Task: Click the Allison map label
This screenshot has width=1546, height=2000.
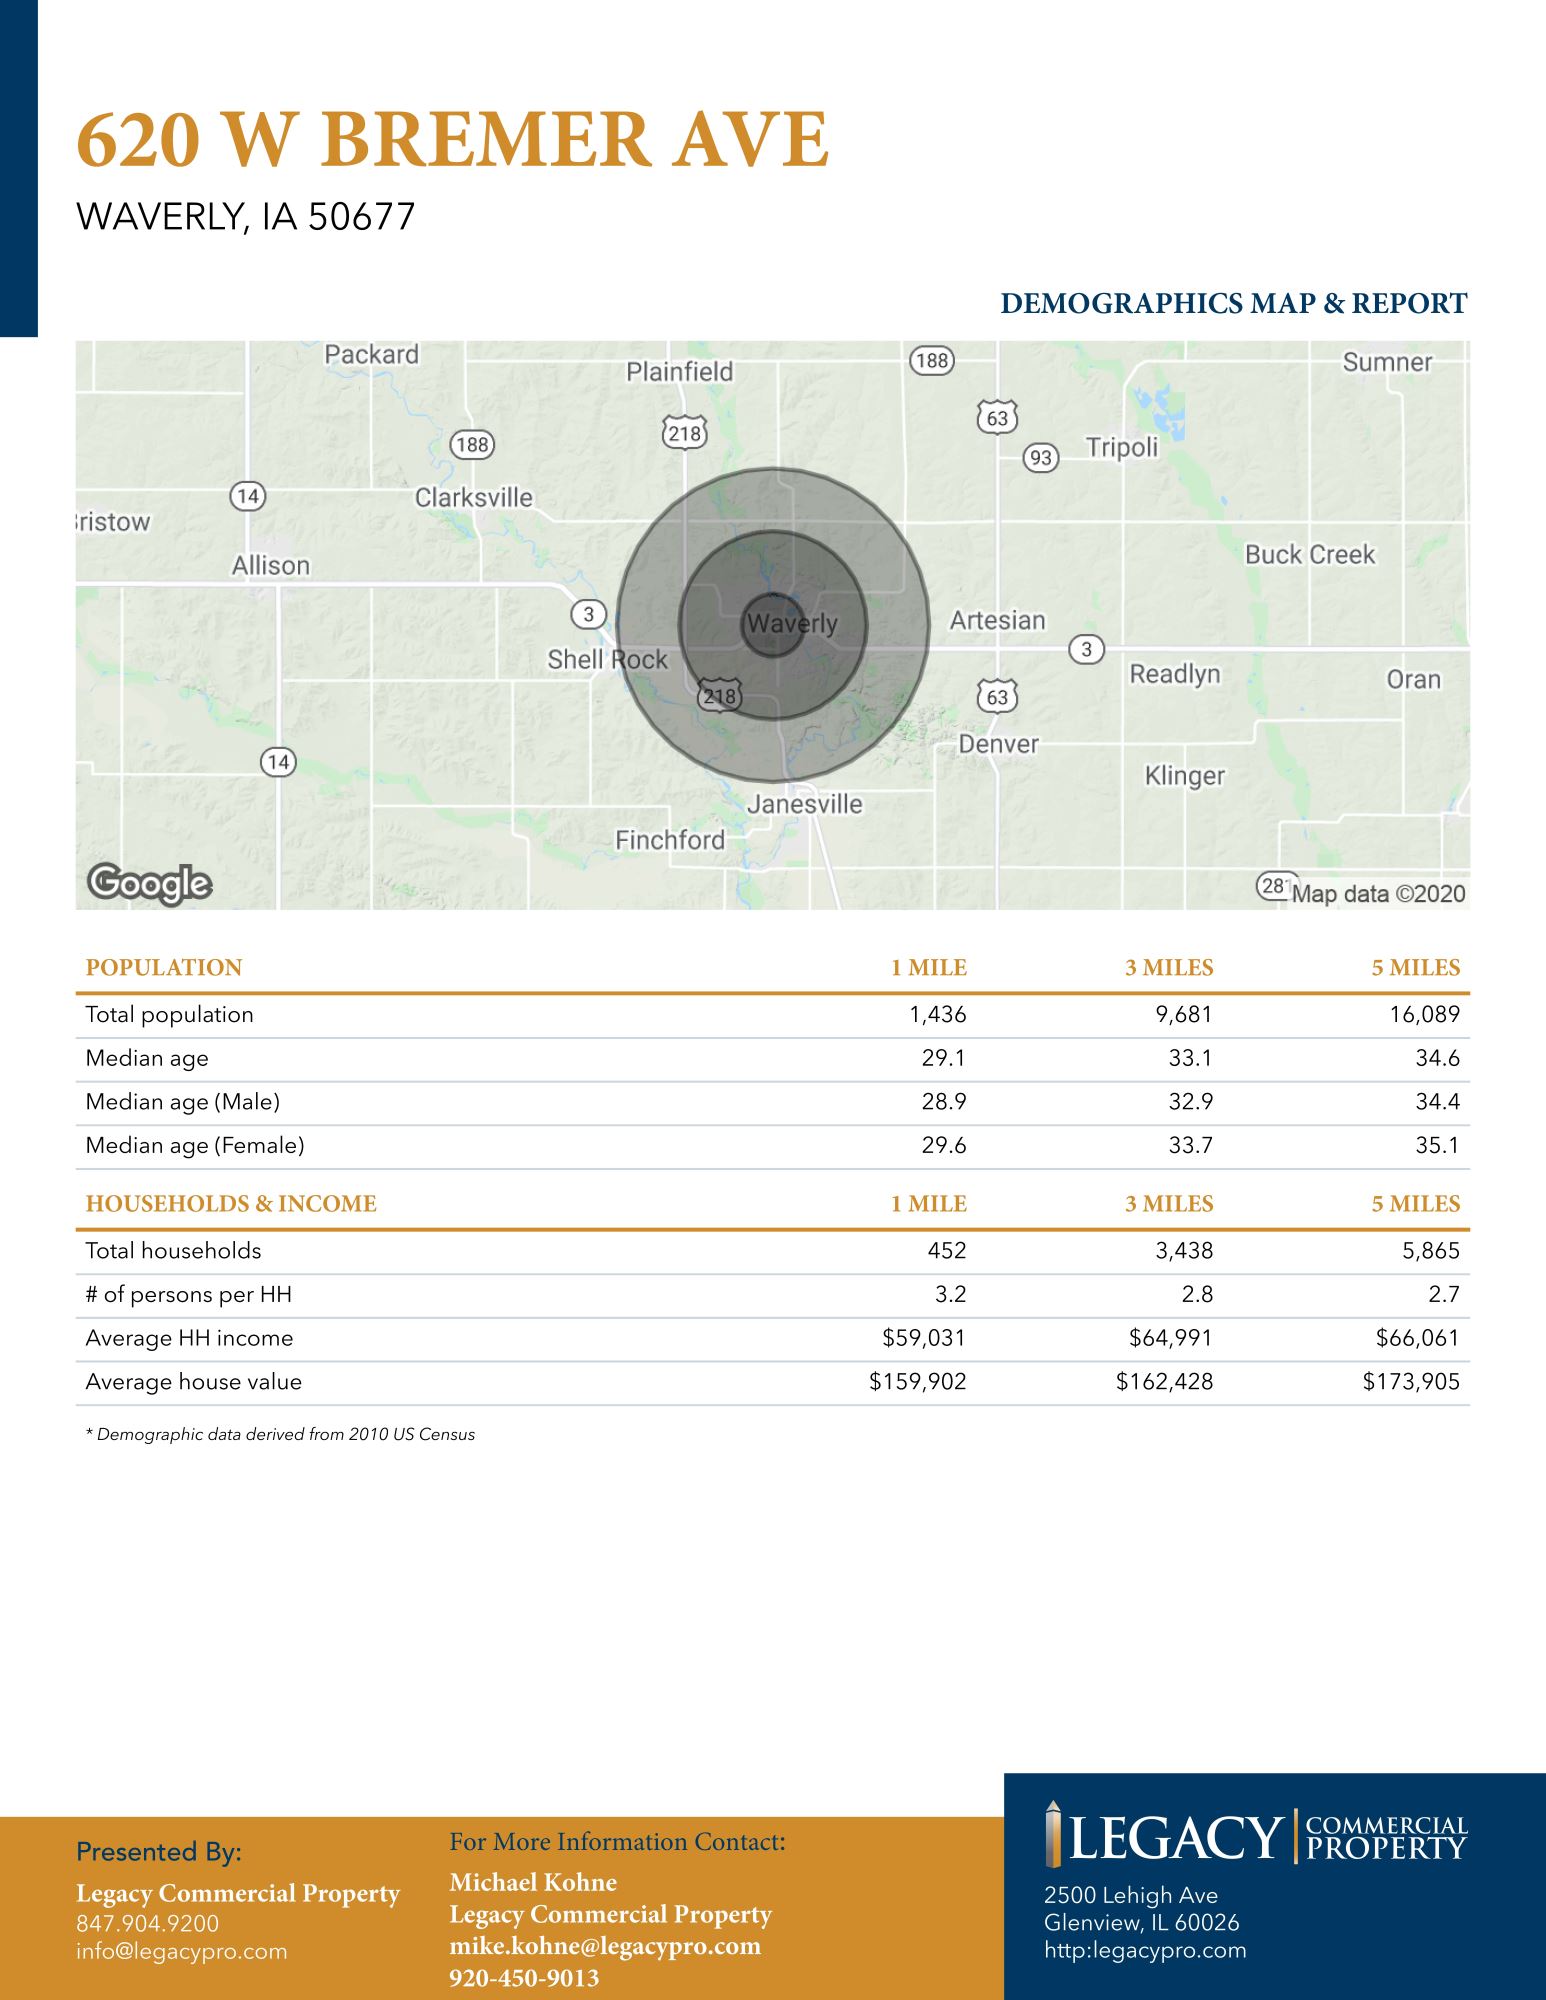Action: (271, 566)
